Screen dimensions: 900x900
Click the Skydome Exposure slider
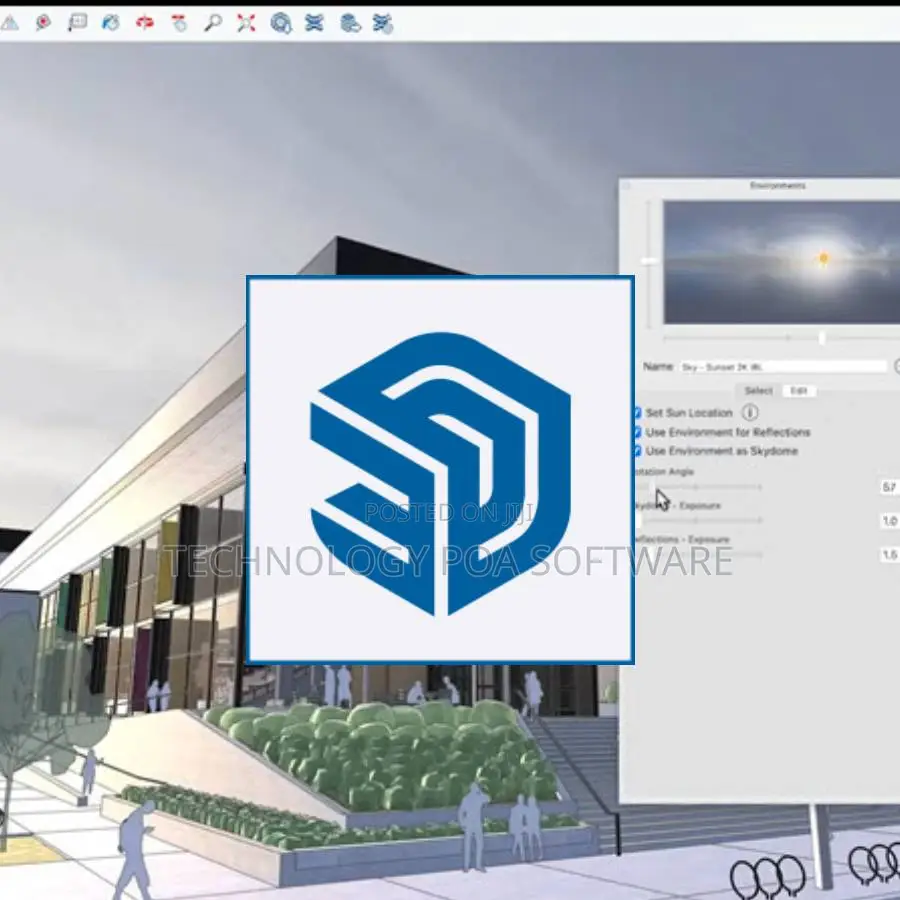698,521
